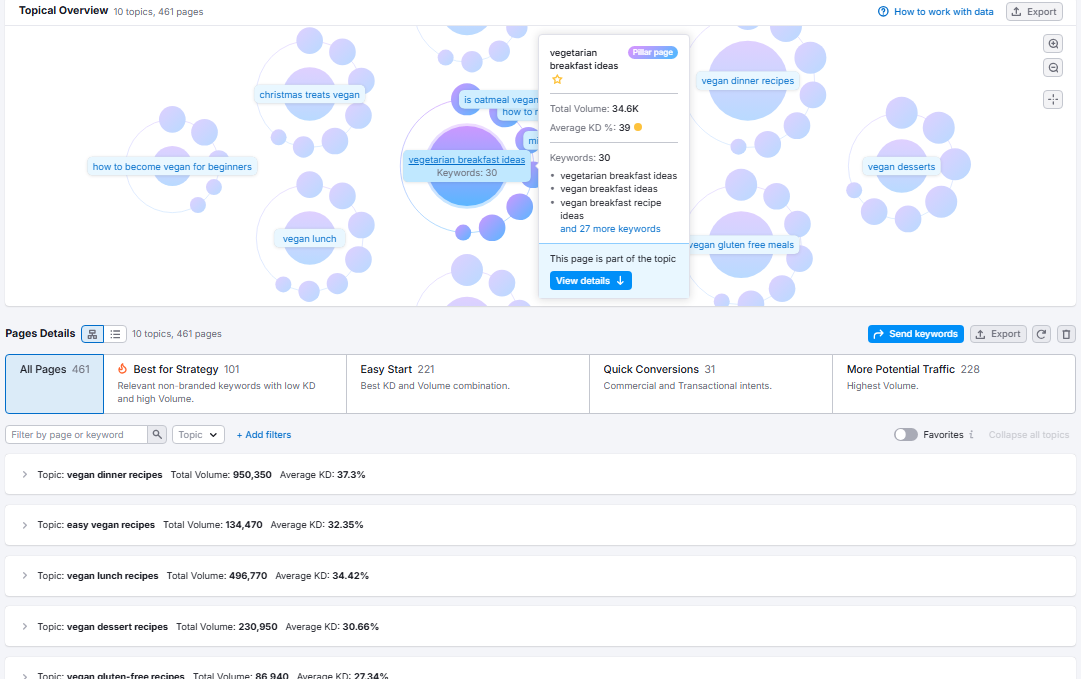The width and height of the screenshot is (1081, 679).
Task: Expand the vegan lunch recipes topic row
Action: point(25,576)
